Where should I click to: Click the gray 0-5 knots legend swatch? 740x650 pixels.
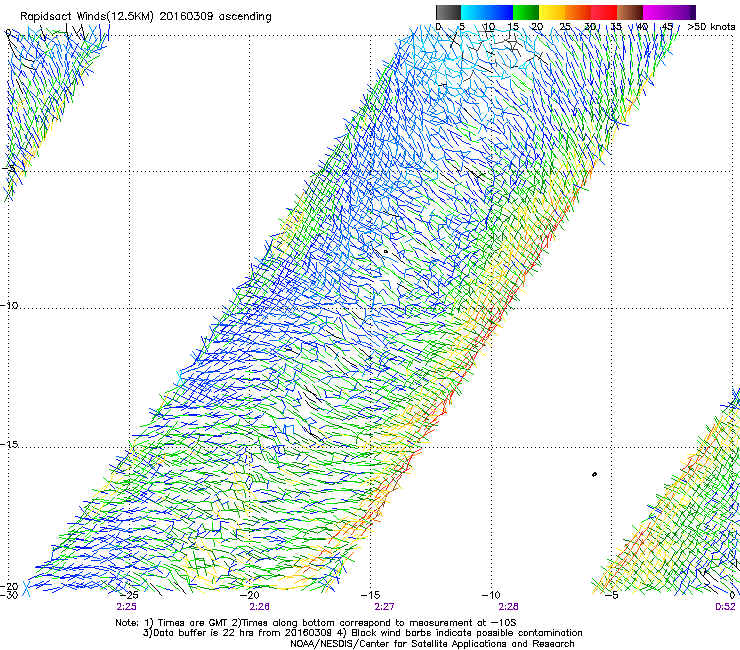click(448, 12)
